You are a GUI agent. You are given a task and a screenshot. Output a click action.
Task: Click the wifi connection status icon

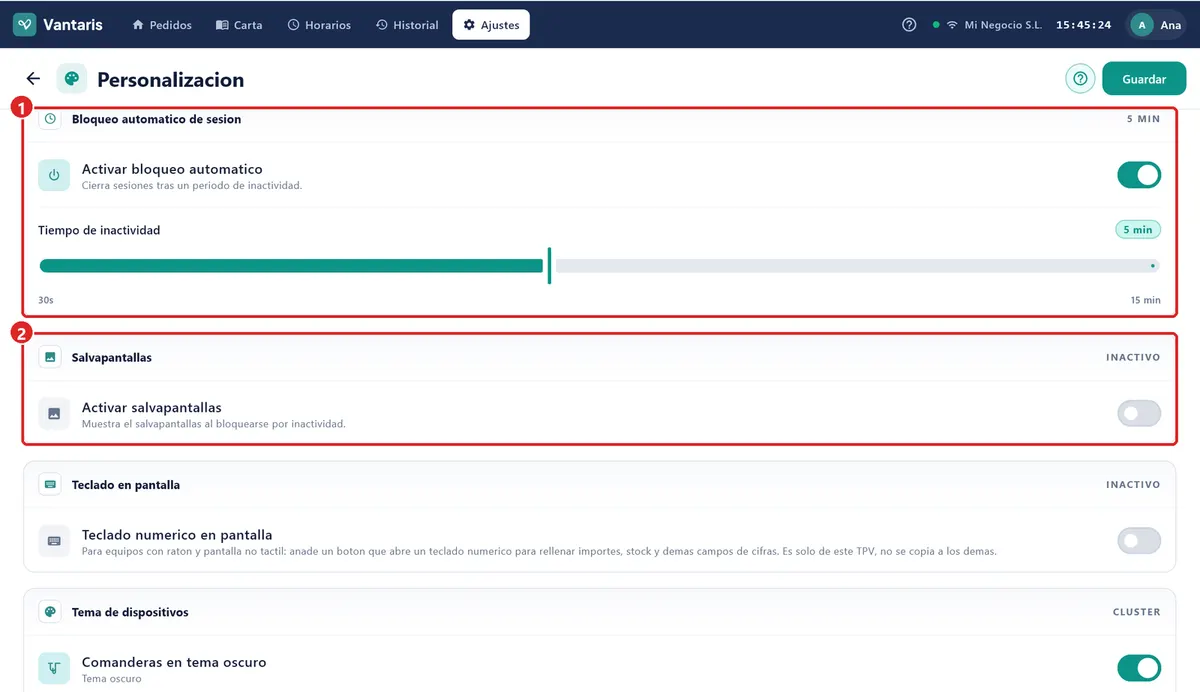tap(952, 25)
